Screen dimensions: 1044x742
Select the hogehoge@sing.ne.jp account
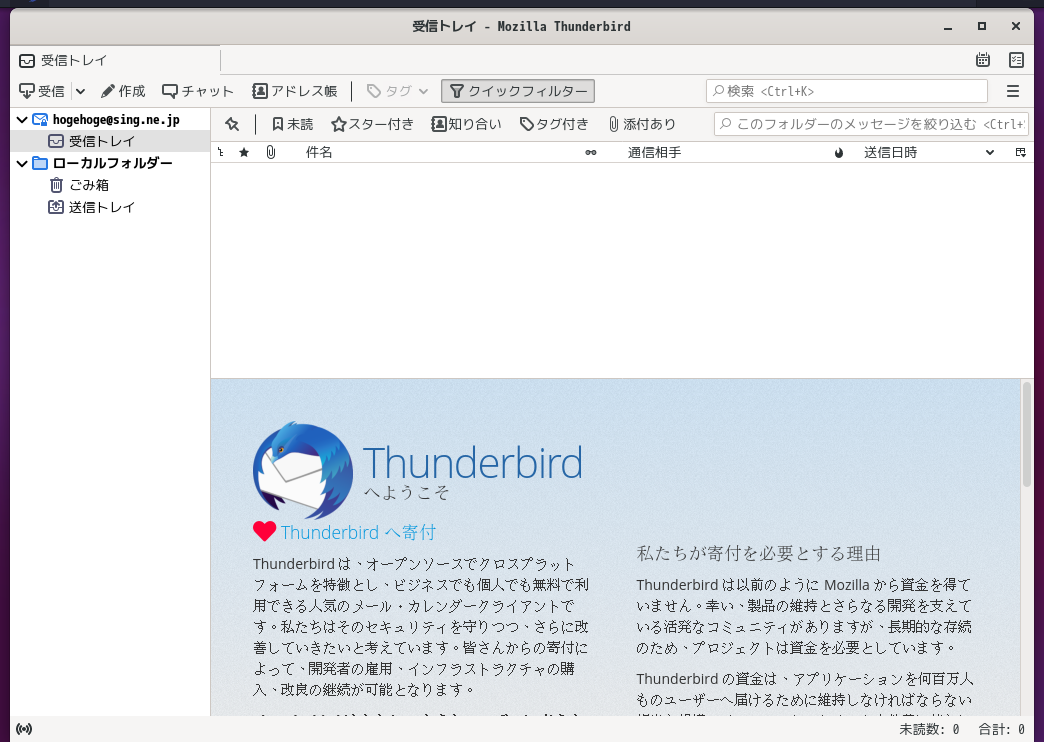click(x=116, y=120)
